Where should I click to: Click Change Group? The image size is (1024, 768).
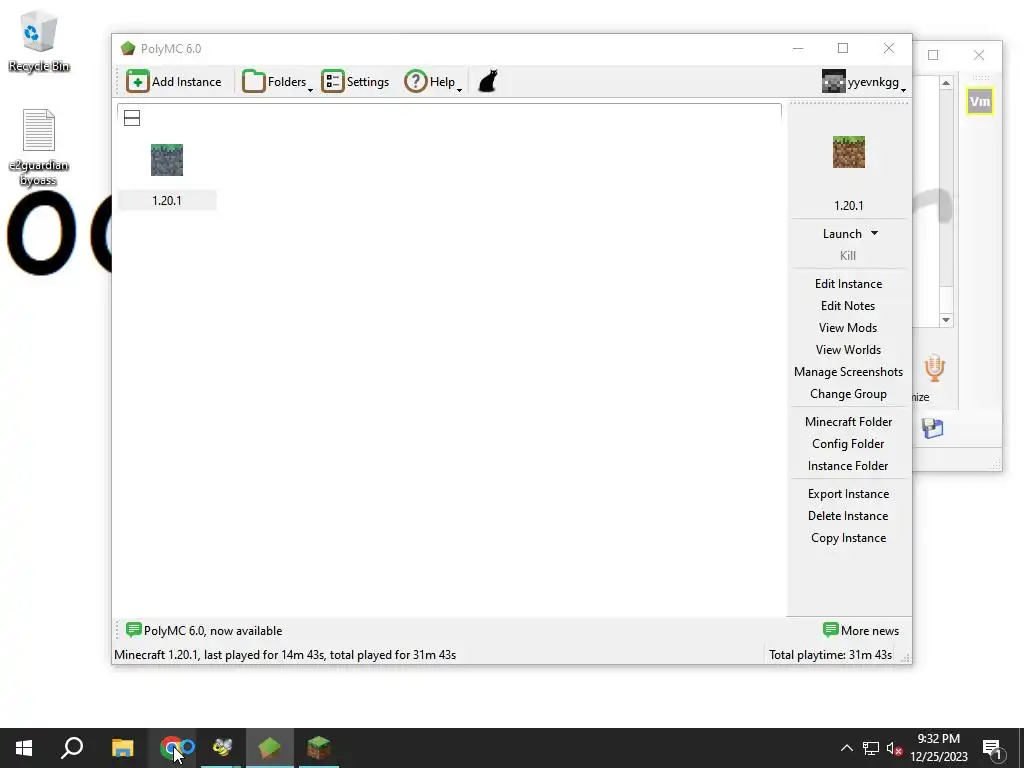tap(848, 394)
